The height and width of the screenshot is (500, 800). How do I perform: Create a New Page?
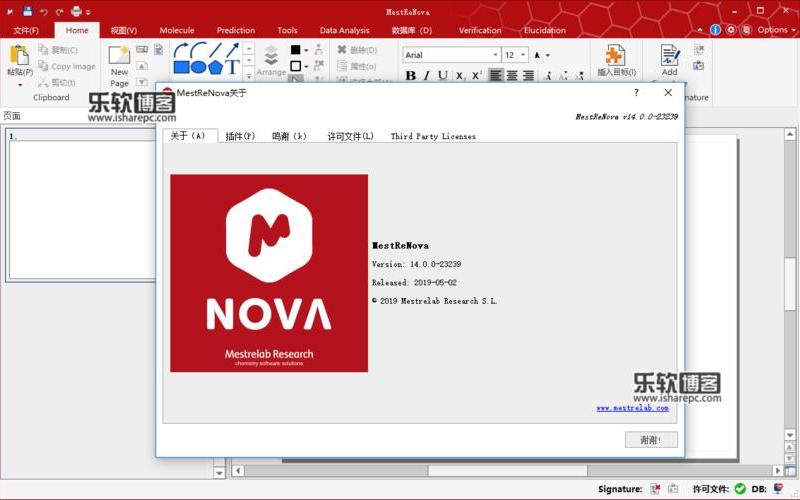pyautogui.click(x=119, y=67)
